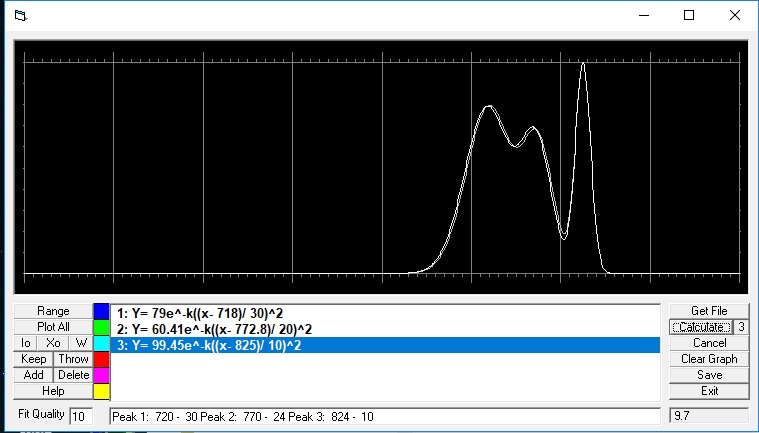
Task: Click the Delete peak button
Action: click(x=73, y=375)
